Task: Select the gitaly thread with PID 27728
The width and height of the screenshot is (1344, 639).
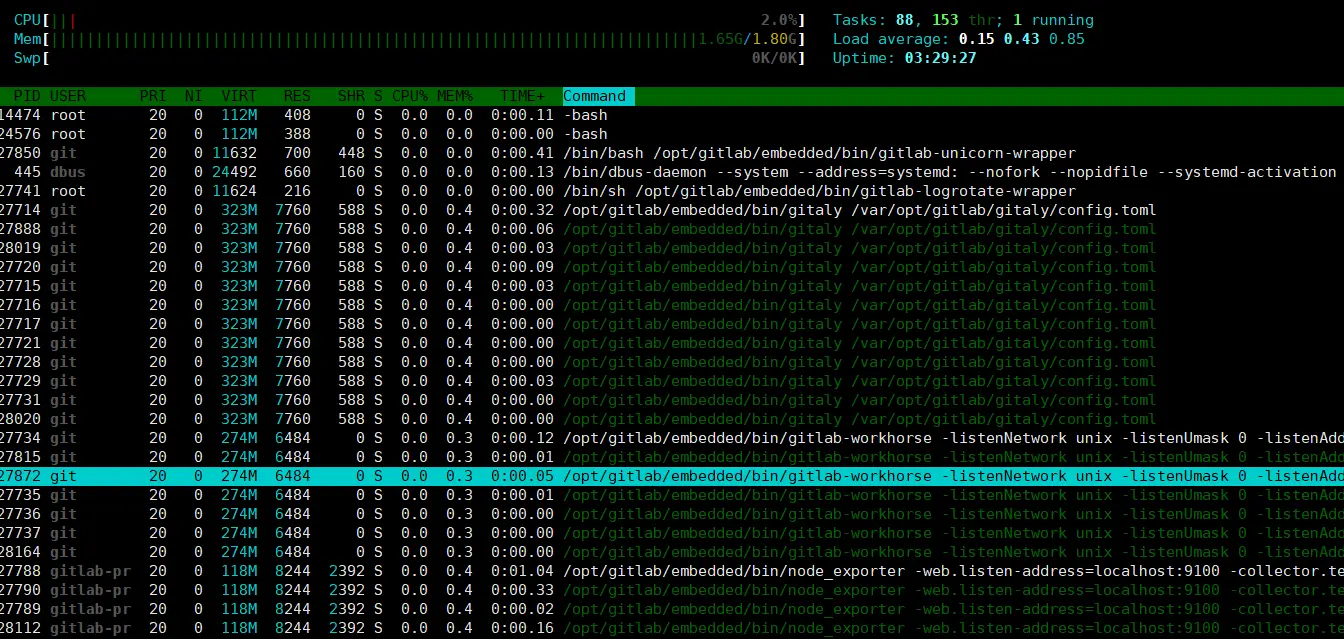Action: (x=672, y=362)
